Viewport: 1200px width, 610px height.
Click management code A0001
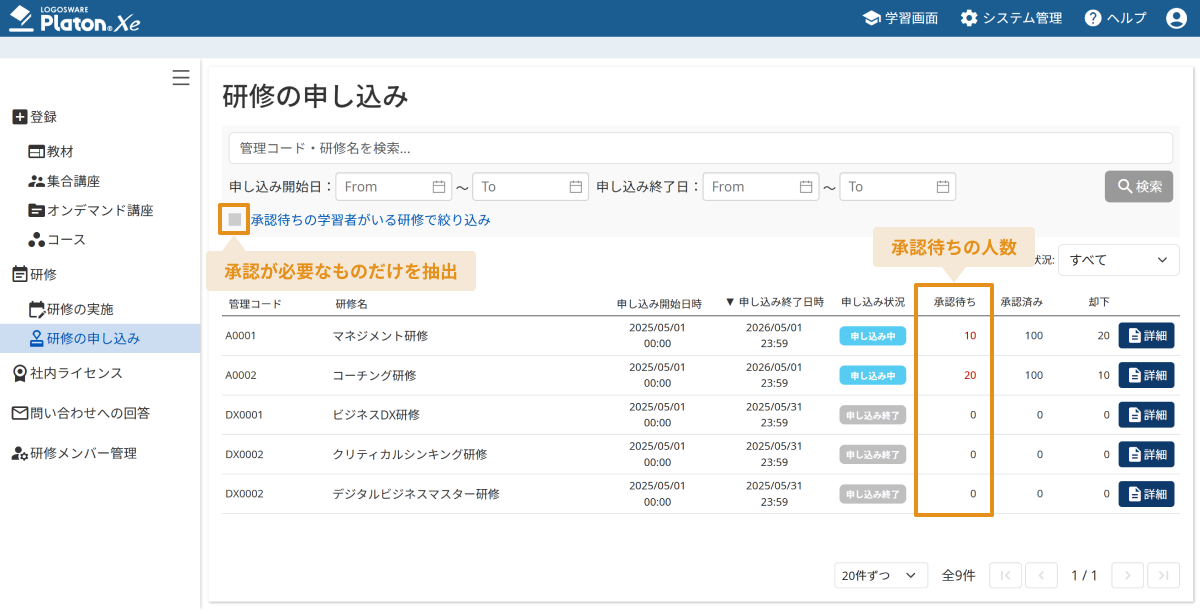pyautogui.click(x=241, y=336)
